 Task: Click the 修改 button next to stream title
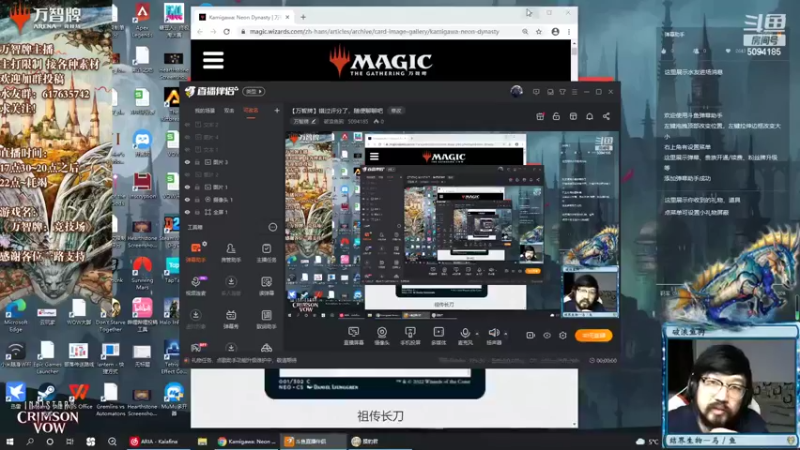point(396,110)
